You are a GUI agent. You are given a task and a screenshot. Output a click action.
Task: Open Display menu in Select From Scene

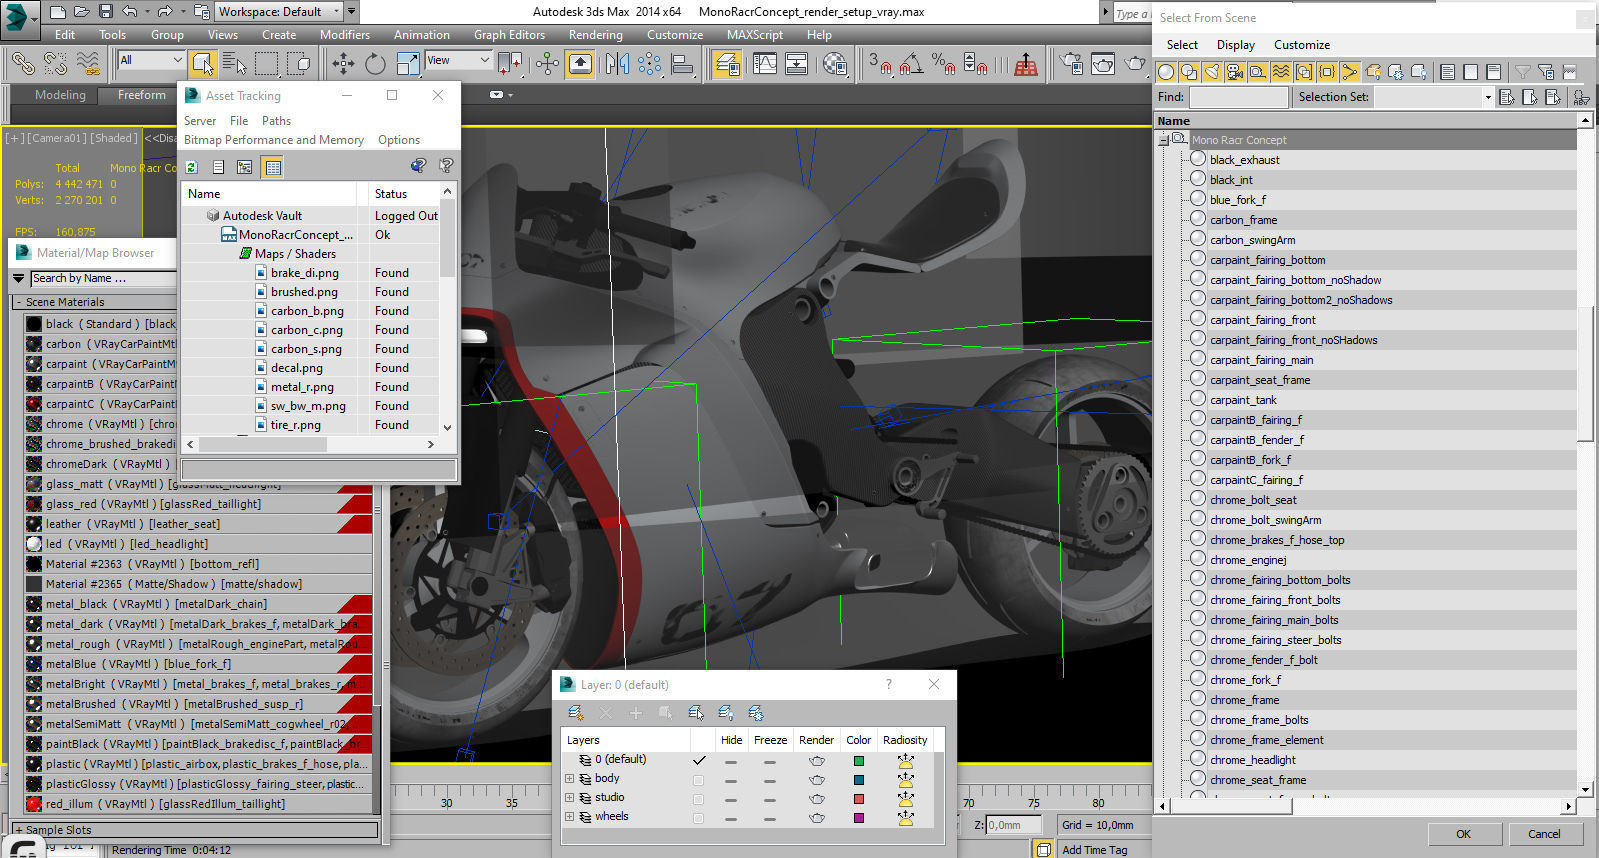(x=1236, y=45)
